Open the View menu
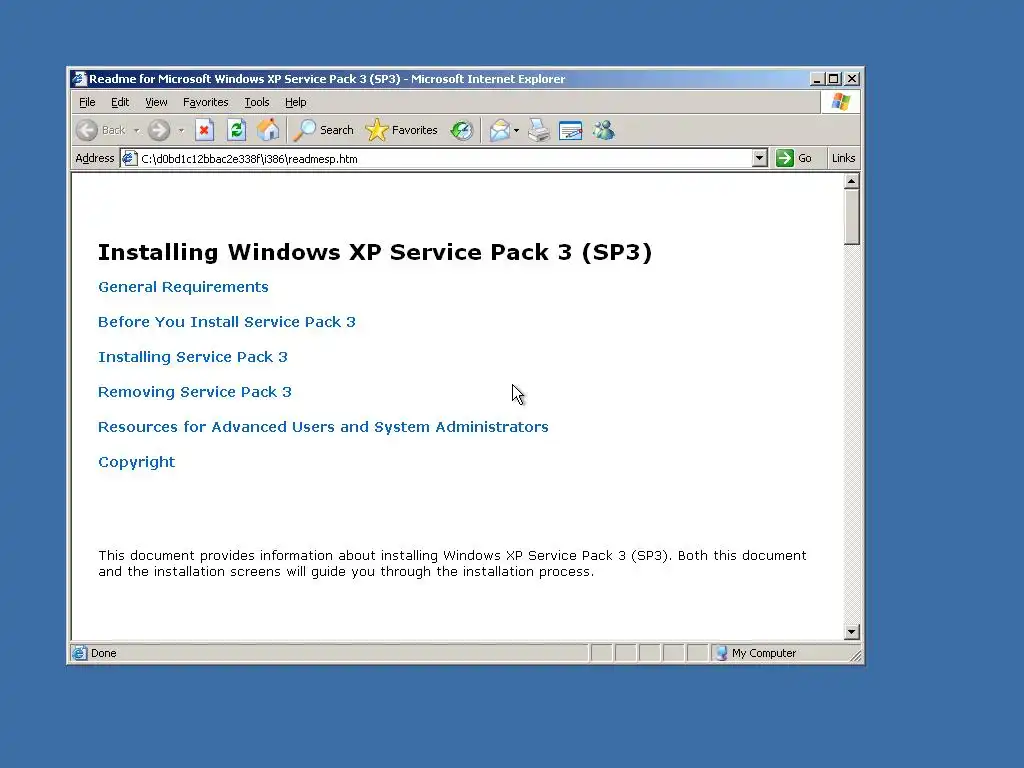1024x768 pixels. 156,103
